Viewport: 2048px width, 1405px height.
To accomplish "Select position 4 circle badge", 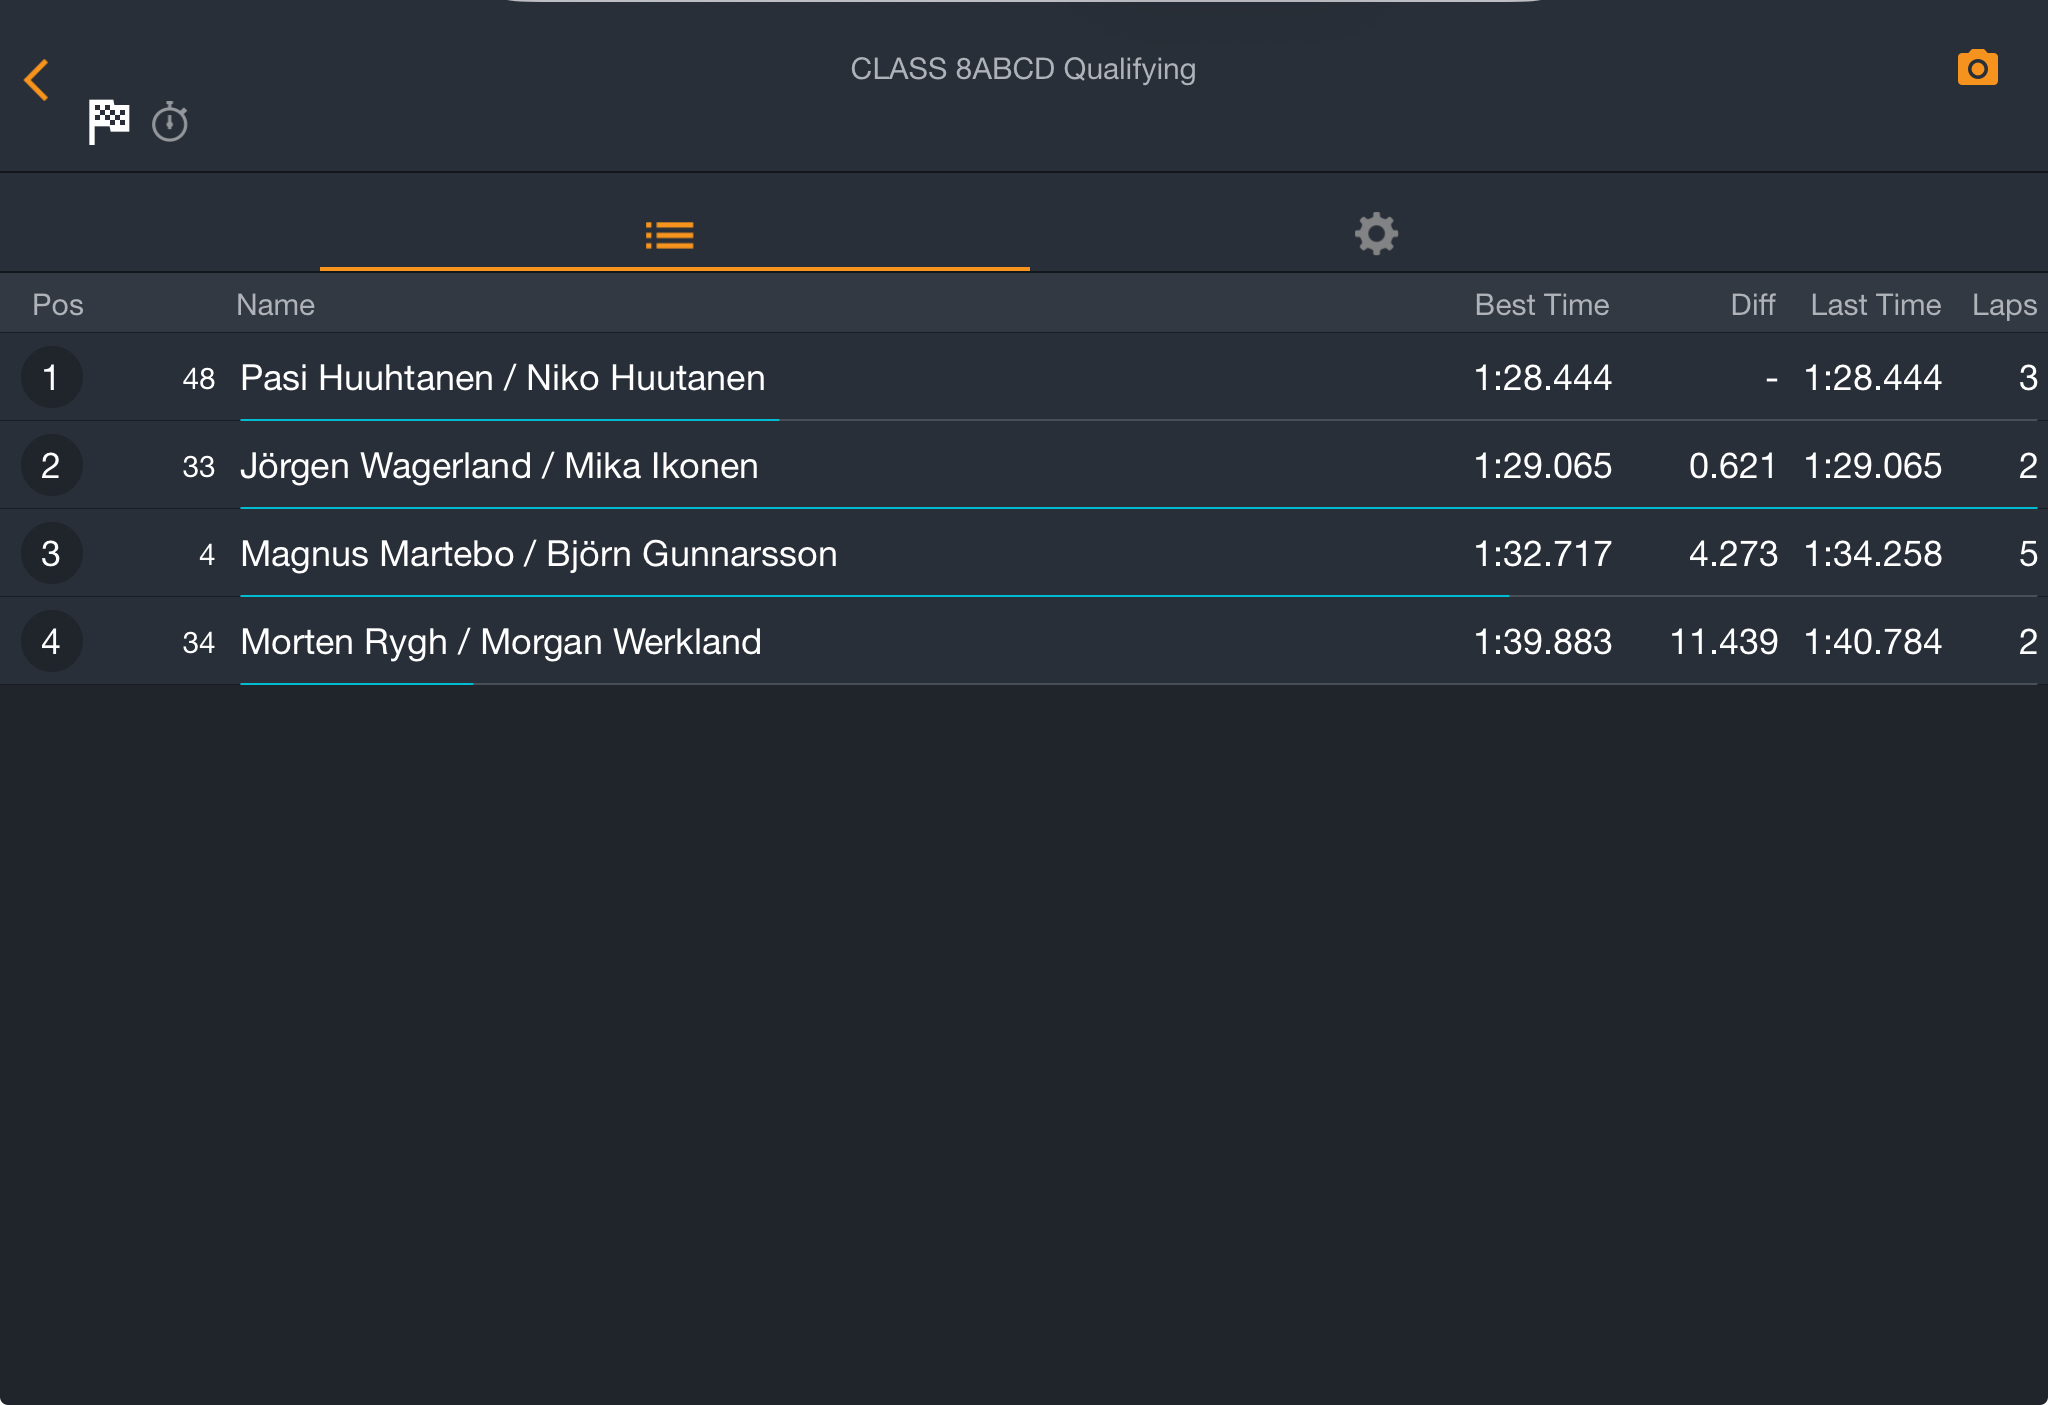I will (51, 641).
